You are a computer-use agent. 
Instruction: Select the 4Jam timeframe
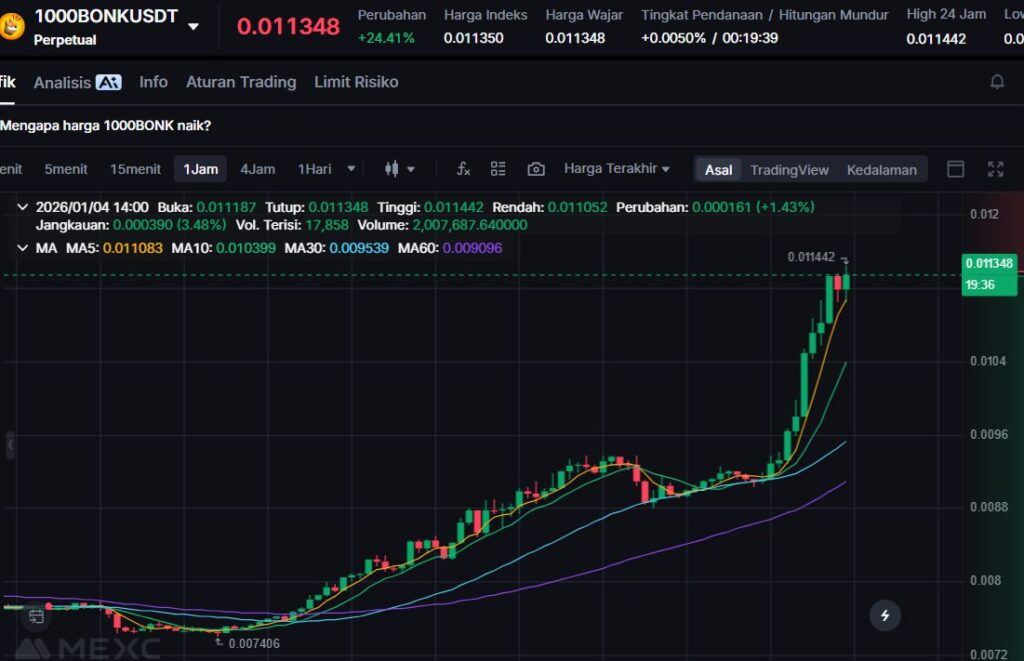point(257,169)
